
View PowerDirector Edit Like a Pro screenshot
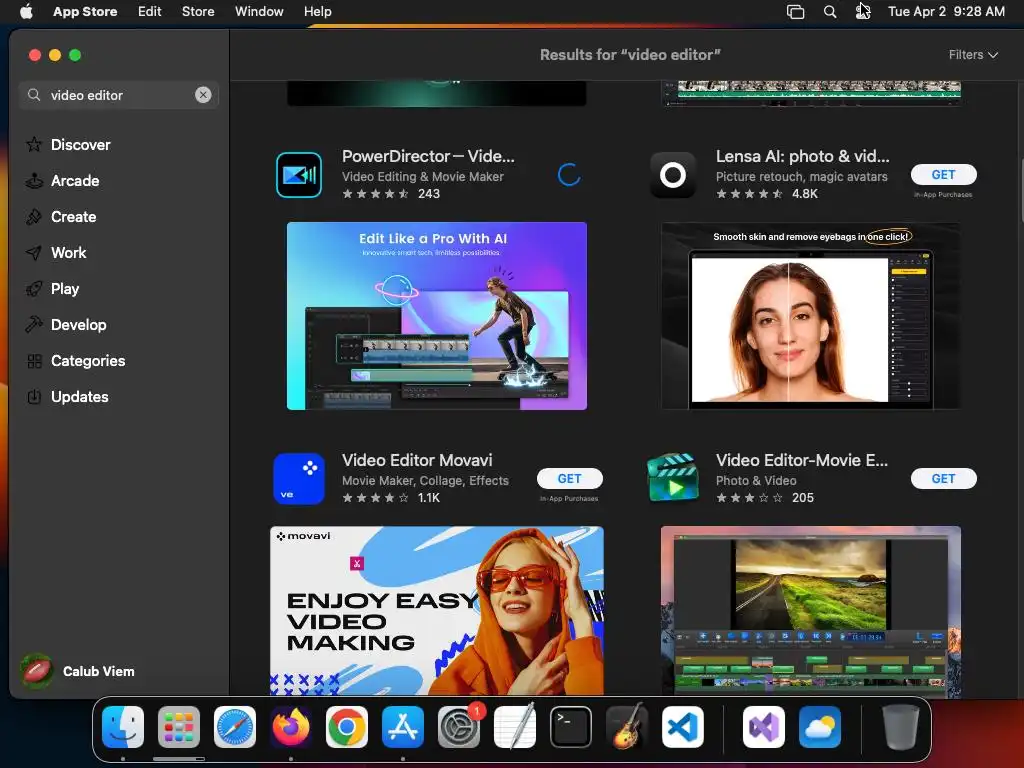coord(437,316)
